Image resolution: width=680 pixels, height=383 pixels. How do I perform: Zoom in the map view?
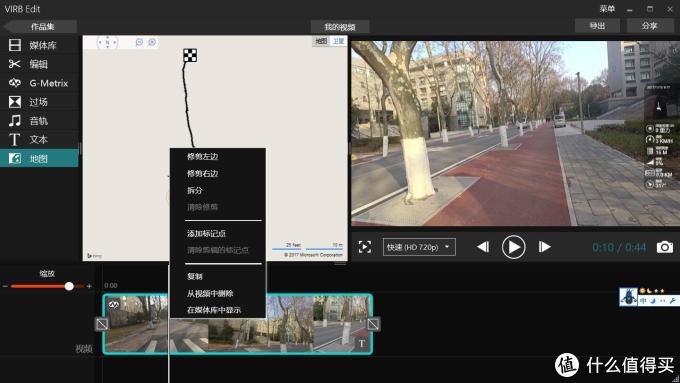point(152,42)
